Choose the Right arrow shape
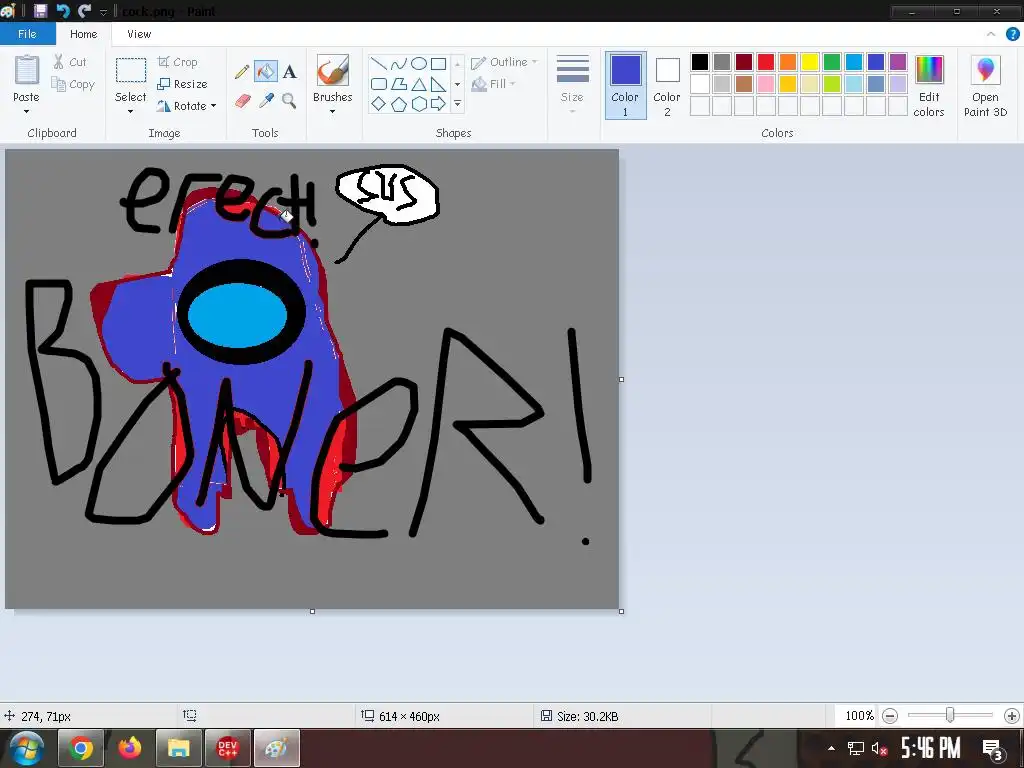1024x768 pixels. click(x=438, y=104)
